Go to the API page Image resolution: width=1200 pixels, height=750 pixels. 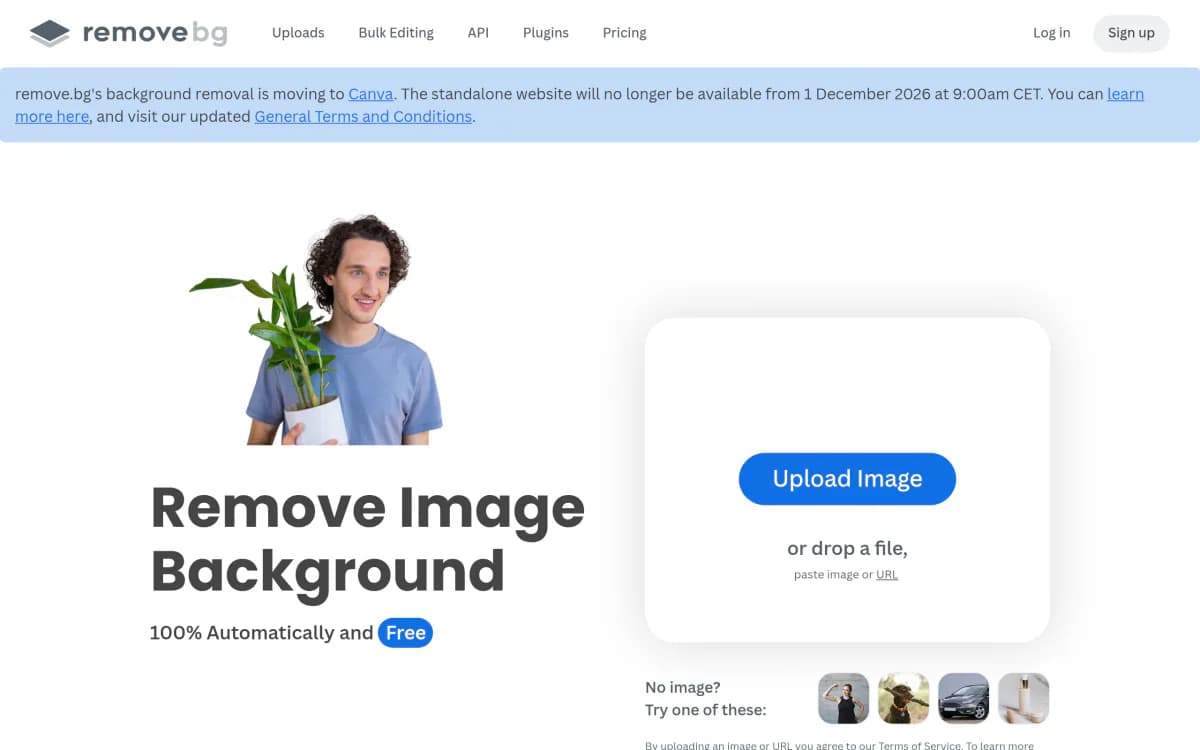478,33
